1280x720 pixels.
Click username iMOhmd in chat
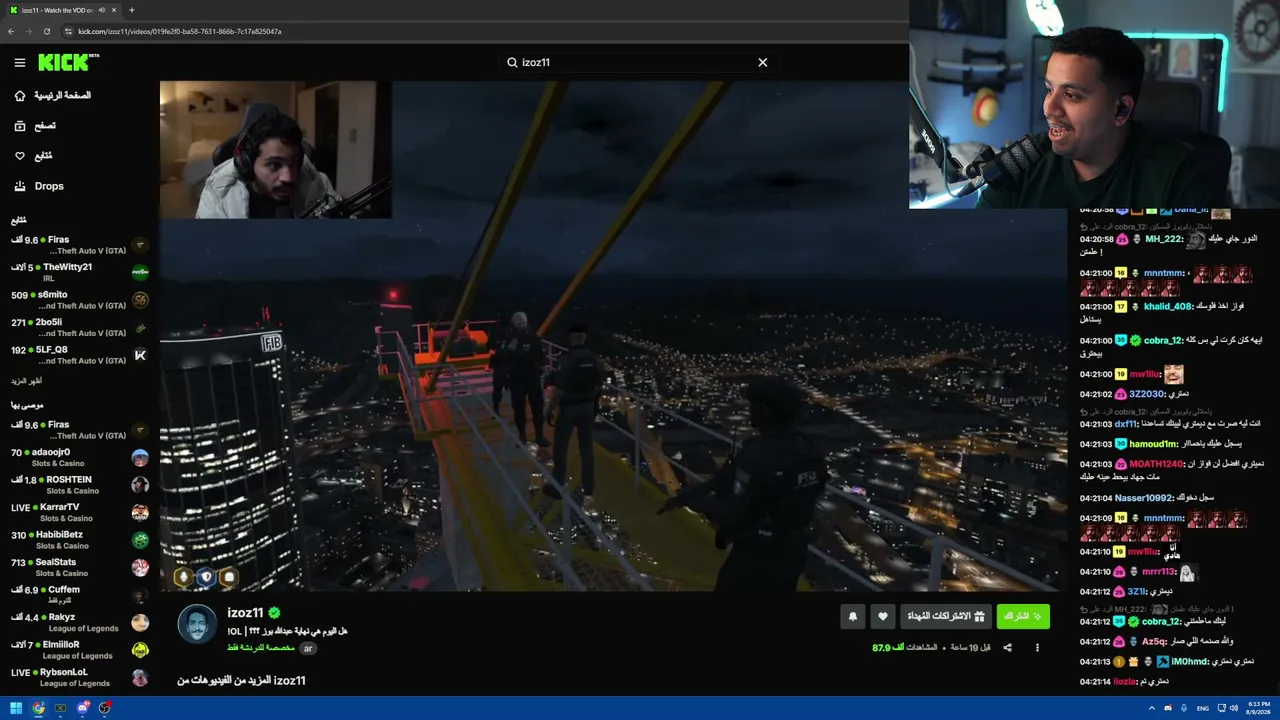coord(1191,662)
